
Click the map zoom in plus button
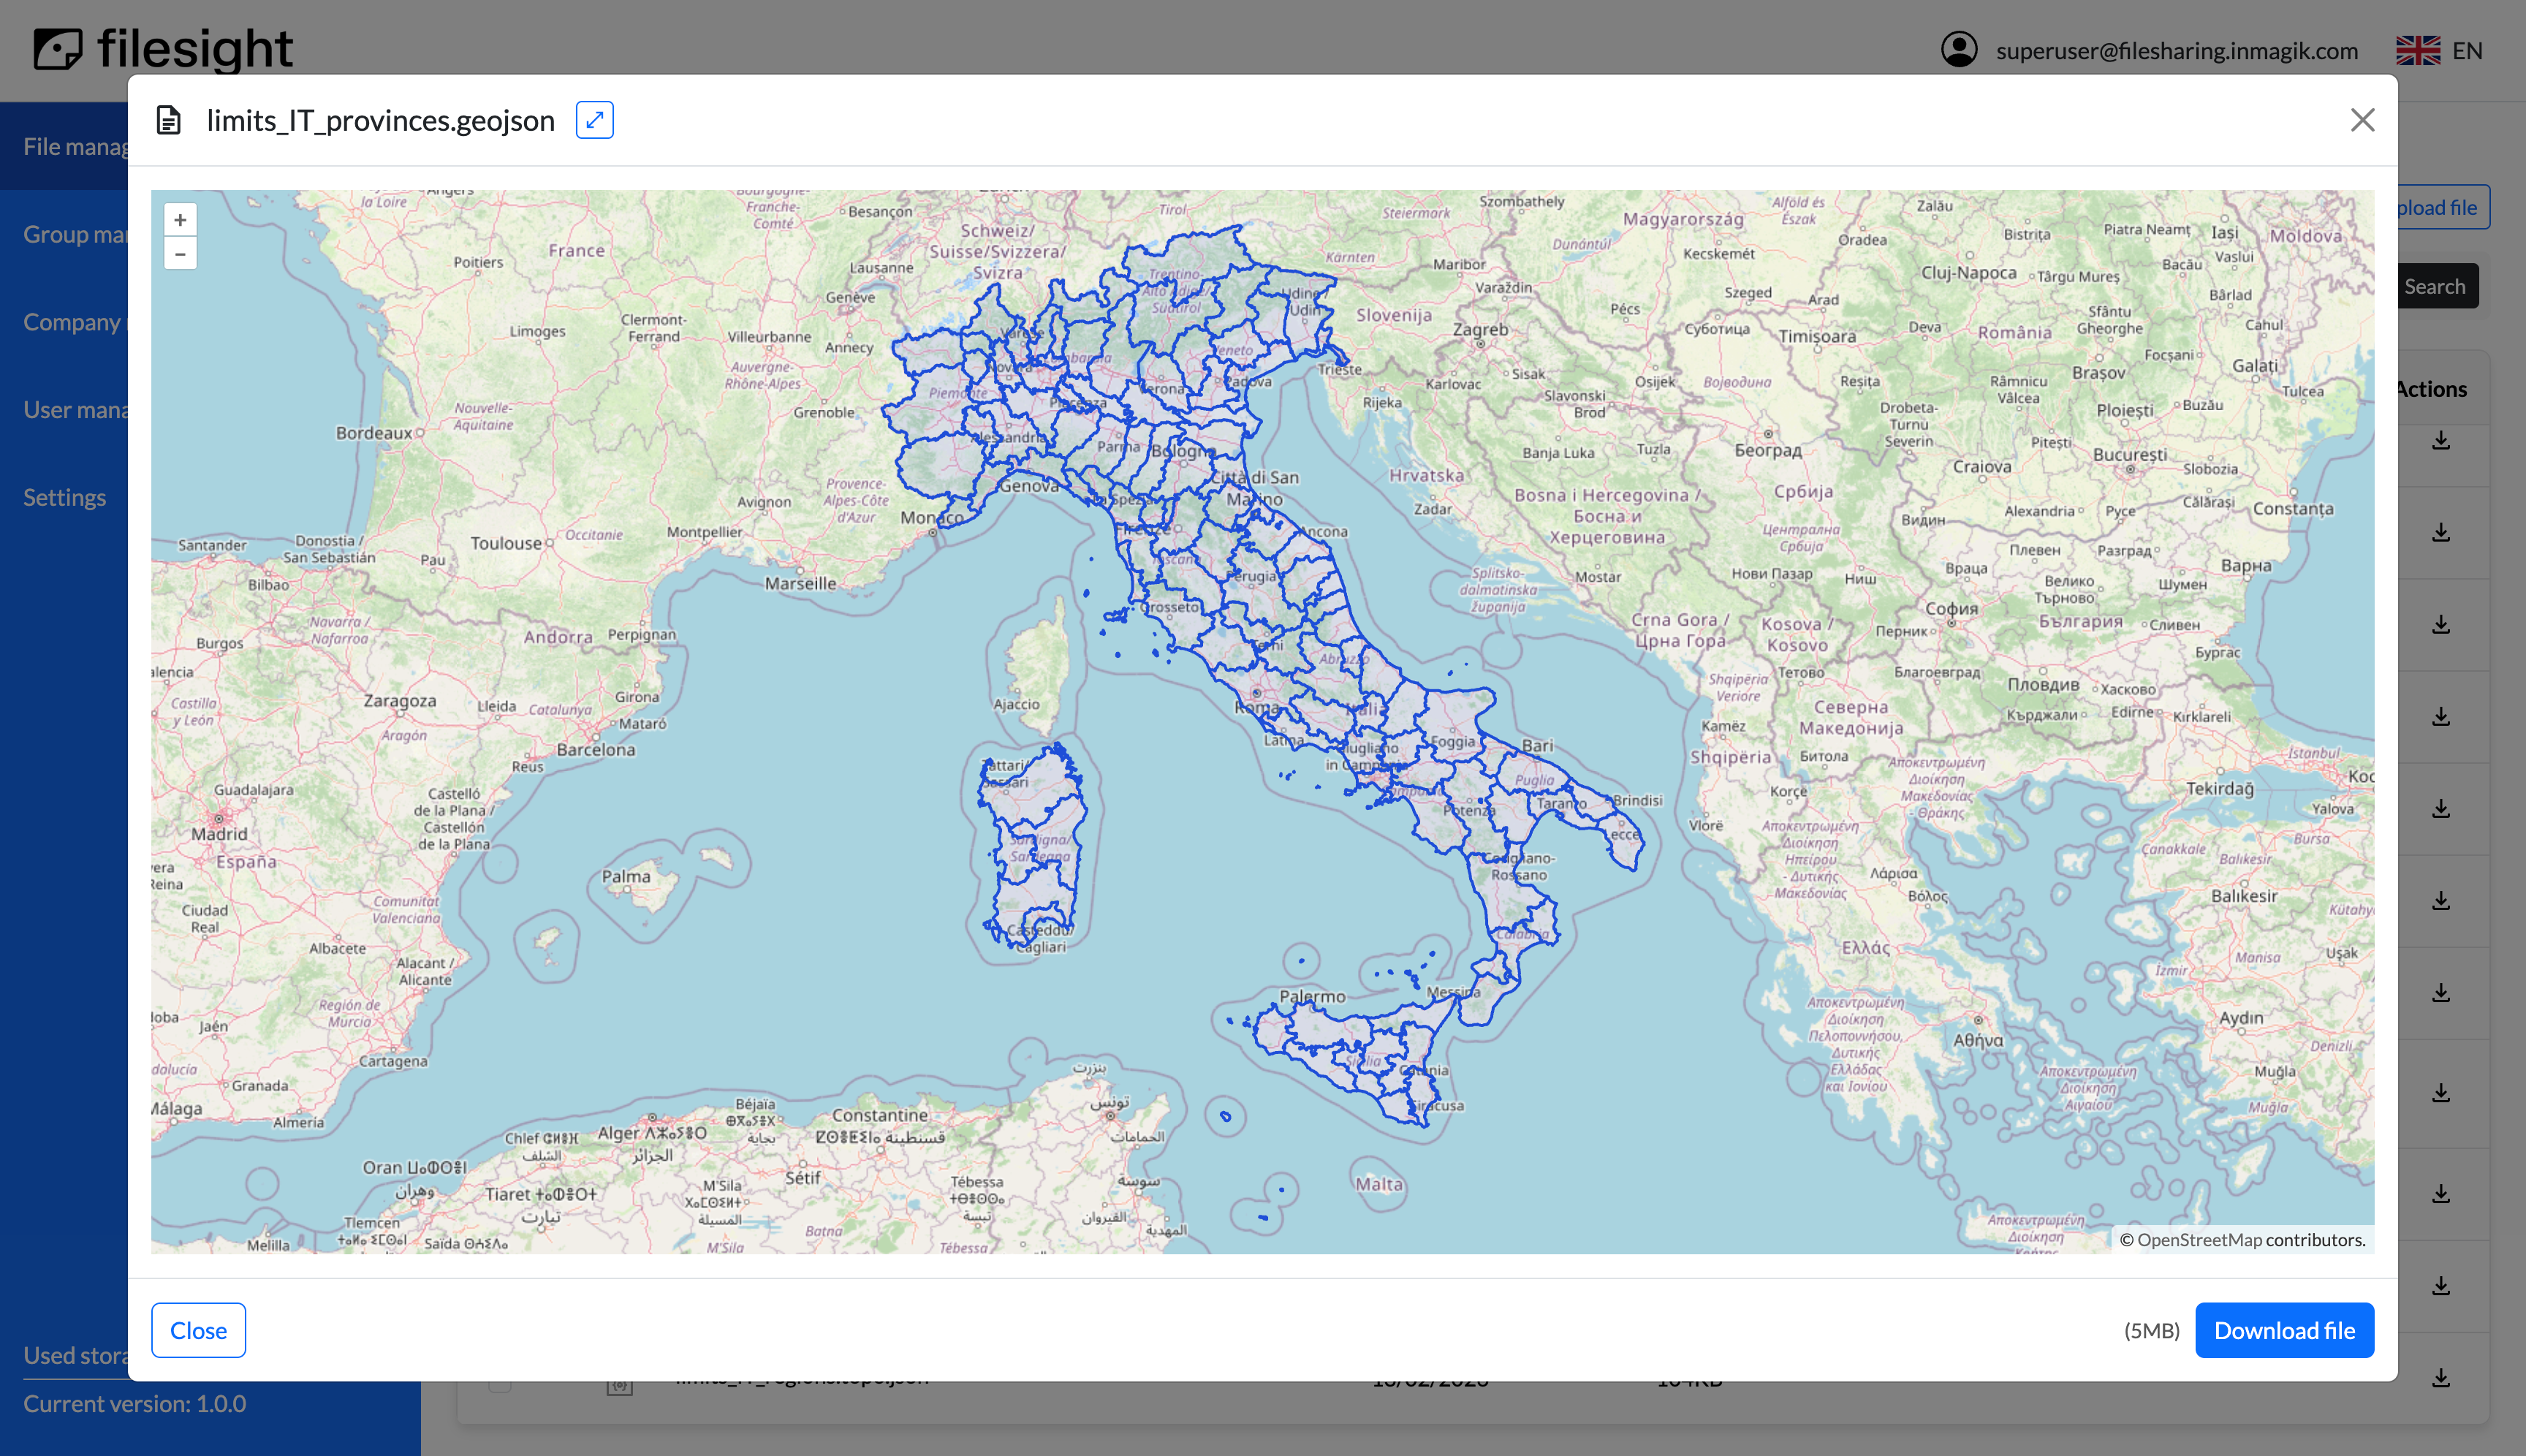pos(180,220)
